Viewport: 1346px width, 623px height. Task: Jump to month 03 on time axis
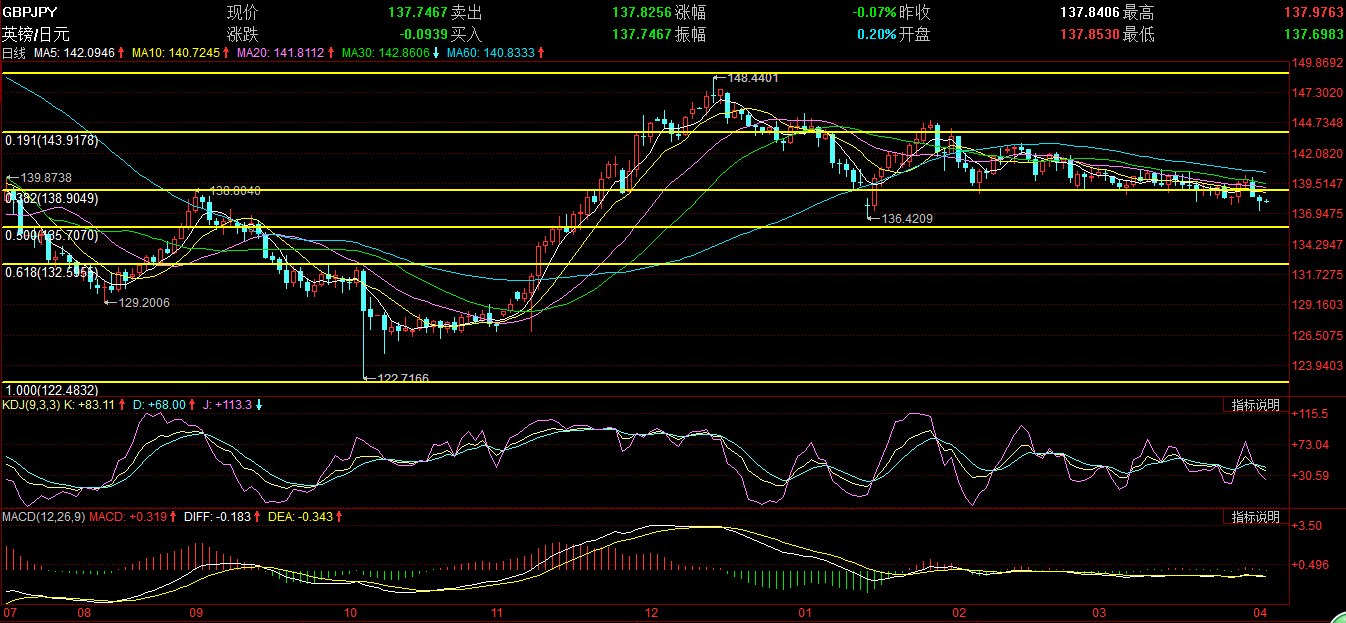click(x=1099, y=612)
